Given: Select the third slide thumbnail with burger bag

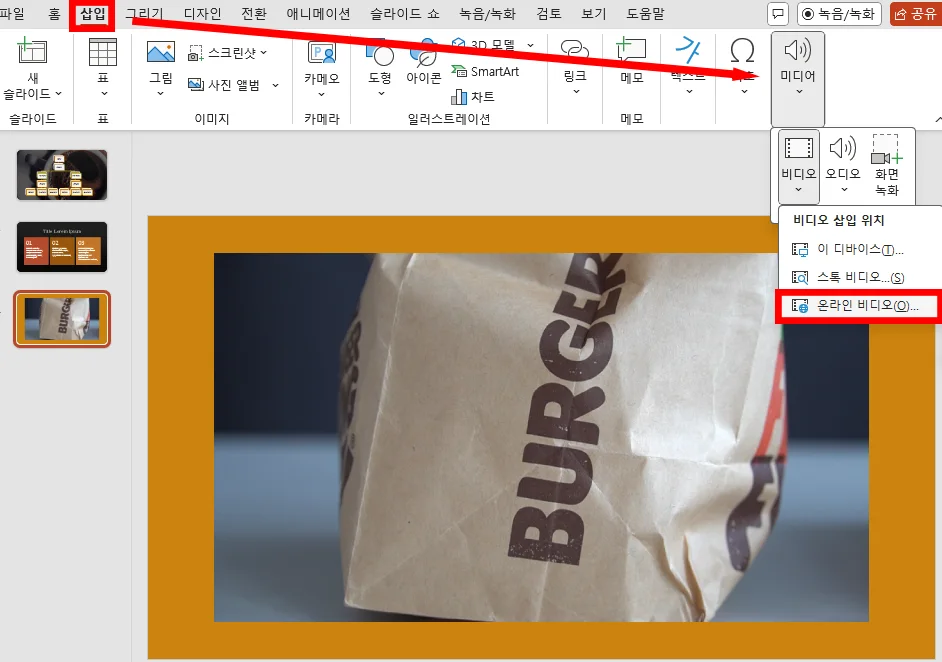Looking at the screenshot, I should 62,319.
